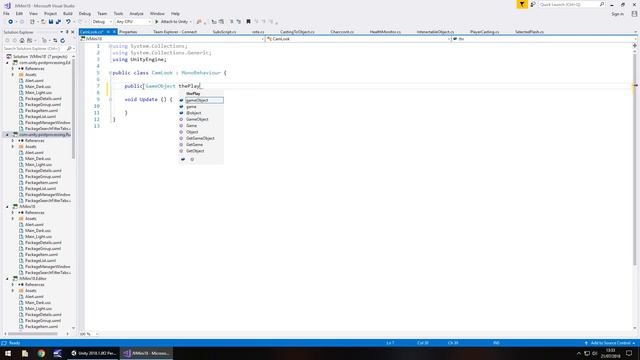Click the Navigate Backward toolbar icon

click(x=10, y=22)
